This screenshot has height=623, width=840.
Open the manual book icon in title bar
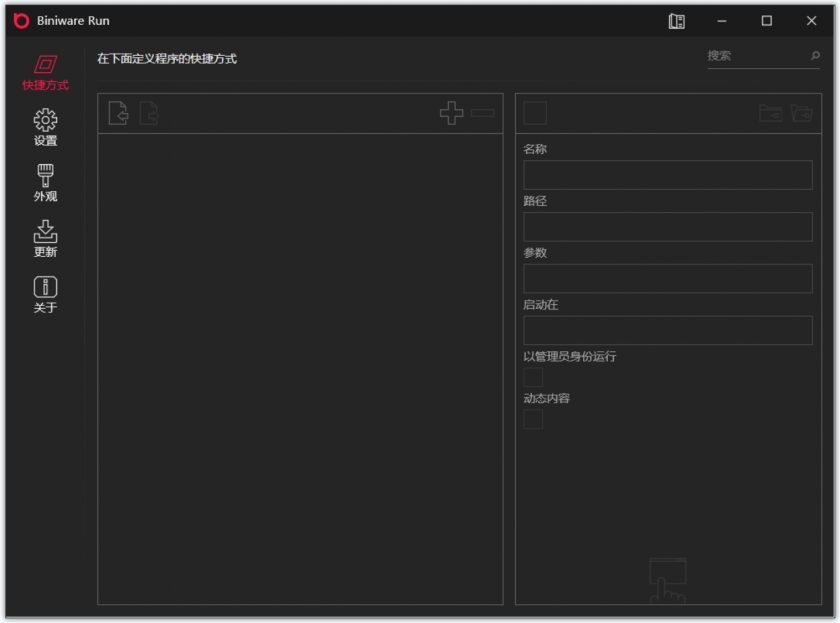coord(677,21)
